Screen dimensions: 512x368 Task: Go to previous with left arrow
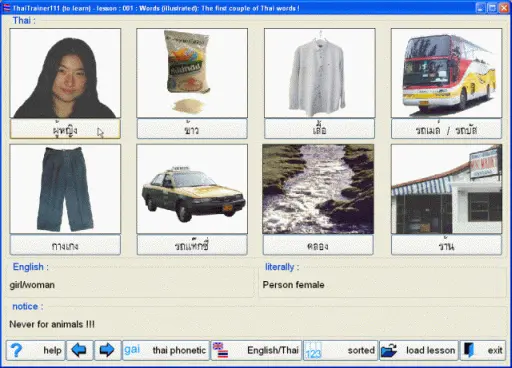(80, 350)
